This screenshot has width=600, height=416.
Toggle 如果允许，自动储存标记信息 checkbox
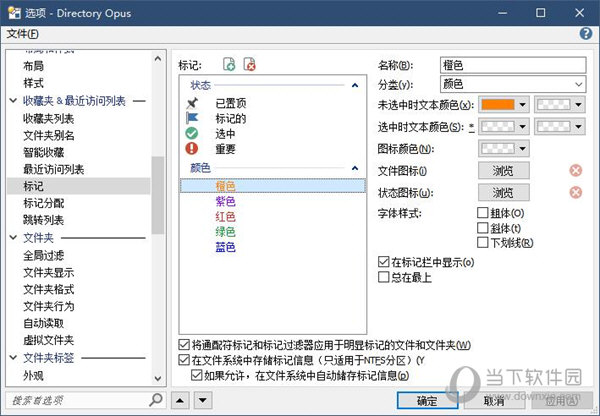(x=196, y=375)
